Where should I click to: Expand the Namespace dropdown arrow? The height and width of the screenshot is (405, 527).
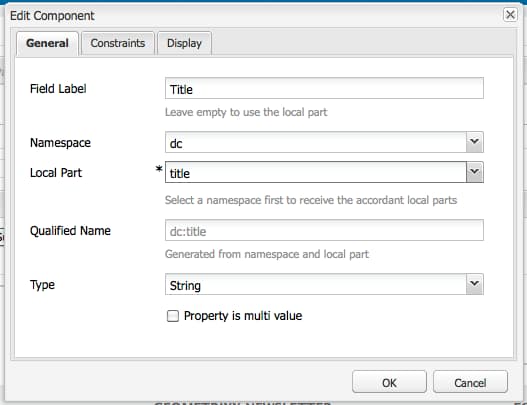(x=475, y=142)
